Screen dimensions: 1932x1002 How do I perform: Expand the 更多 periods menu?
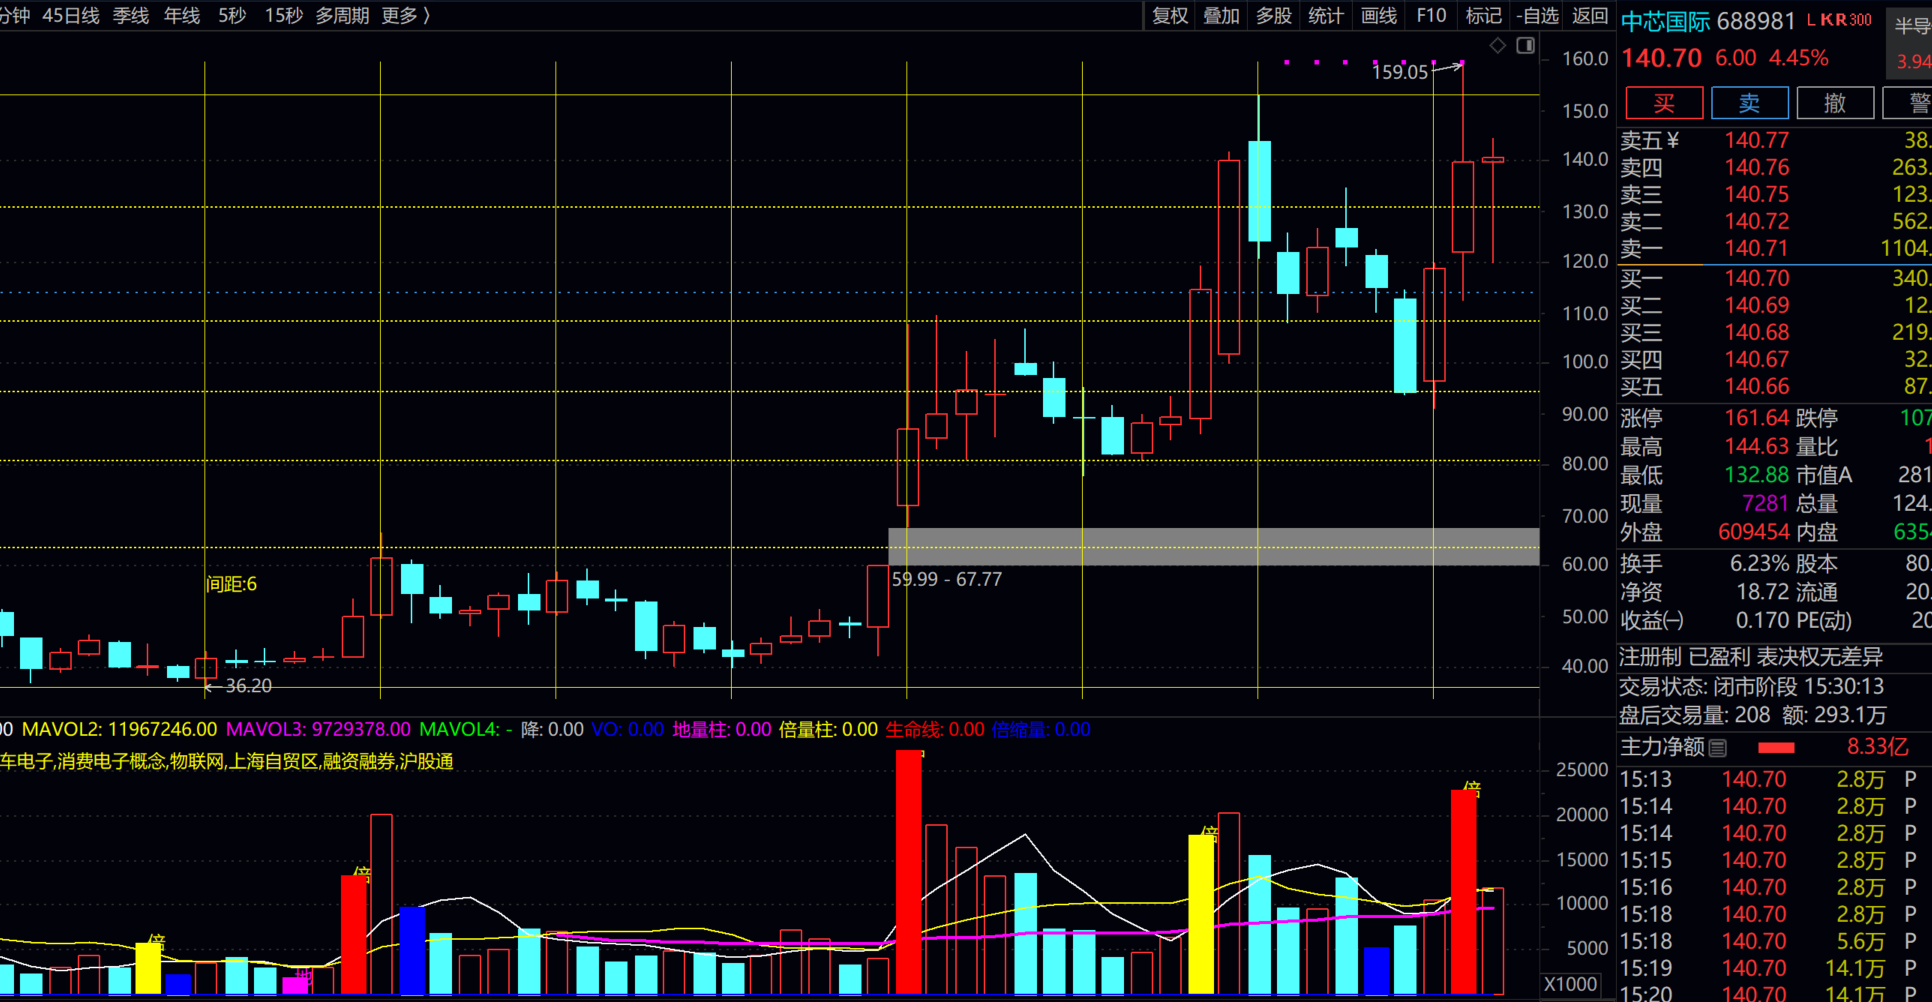pyautogui.click(x=405, y=15)
